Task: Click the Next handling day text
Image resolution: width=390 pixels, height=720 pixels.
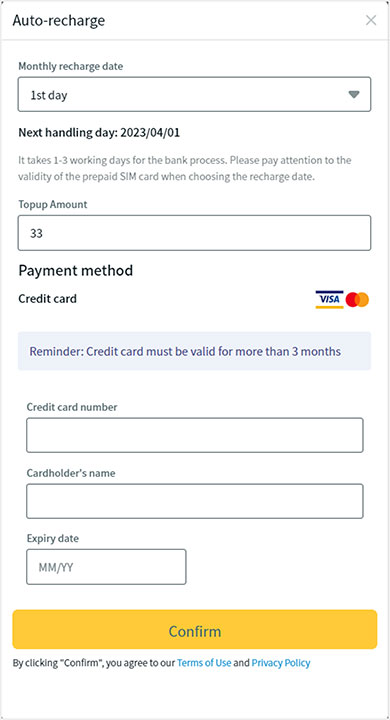Action: (99, 133)
